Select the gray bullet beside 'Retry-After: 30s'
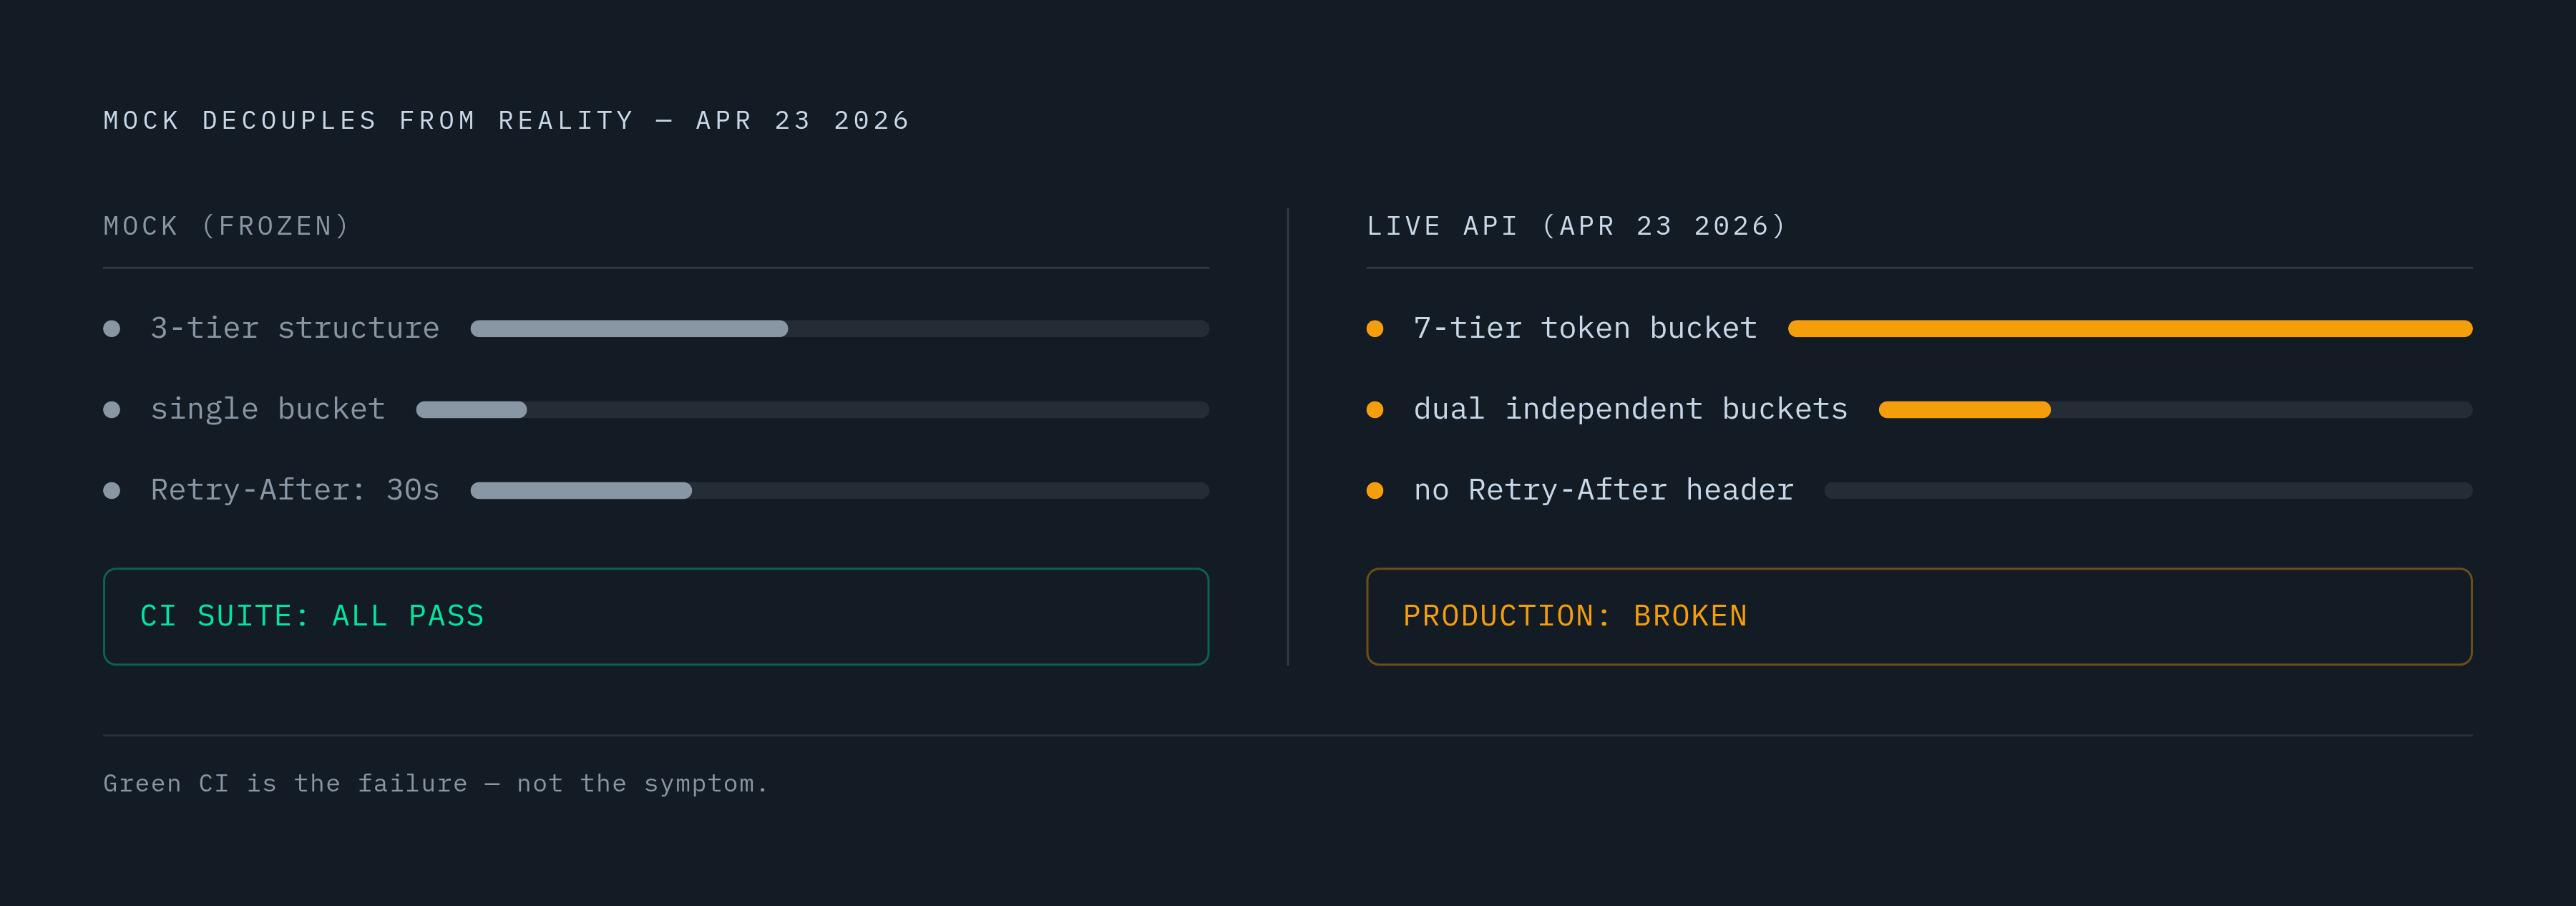2576x906 pixels. tap(112, 491)
